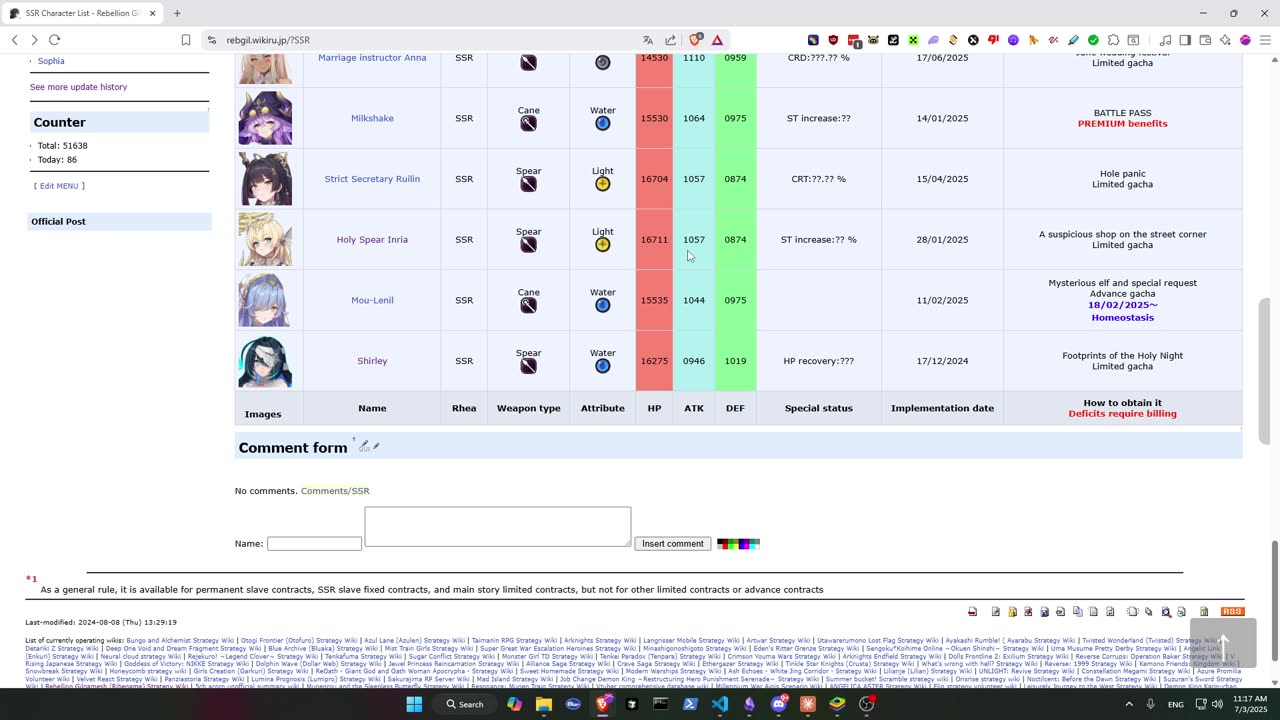Click the RSS feed badge
The height and width of the screenshot is (720, 1280).
tap(1232, 611)
